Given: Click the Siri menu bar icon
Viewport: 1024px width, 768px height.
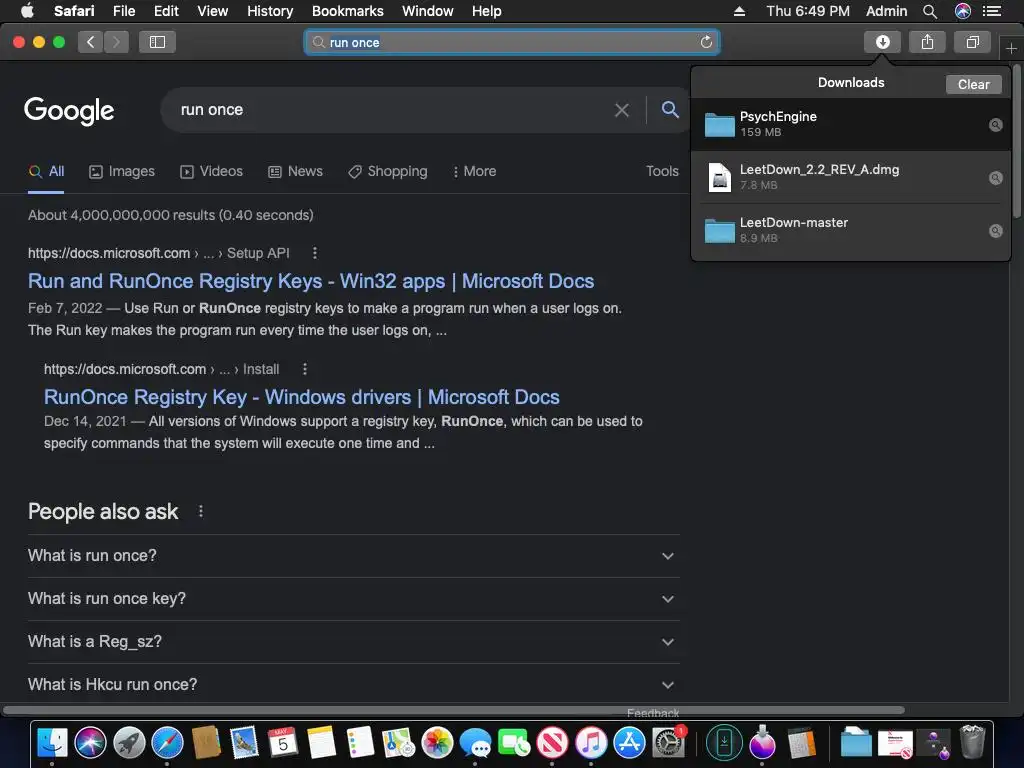Looking at the screenshot, I should click(x=963, y=11).
